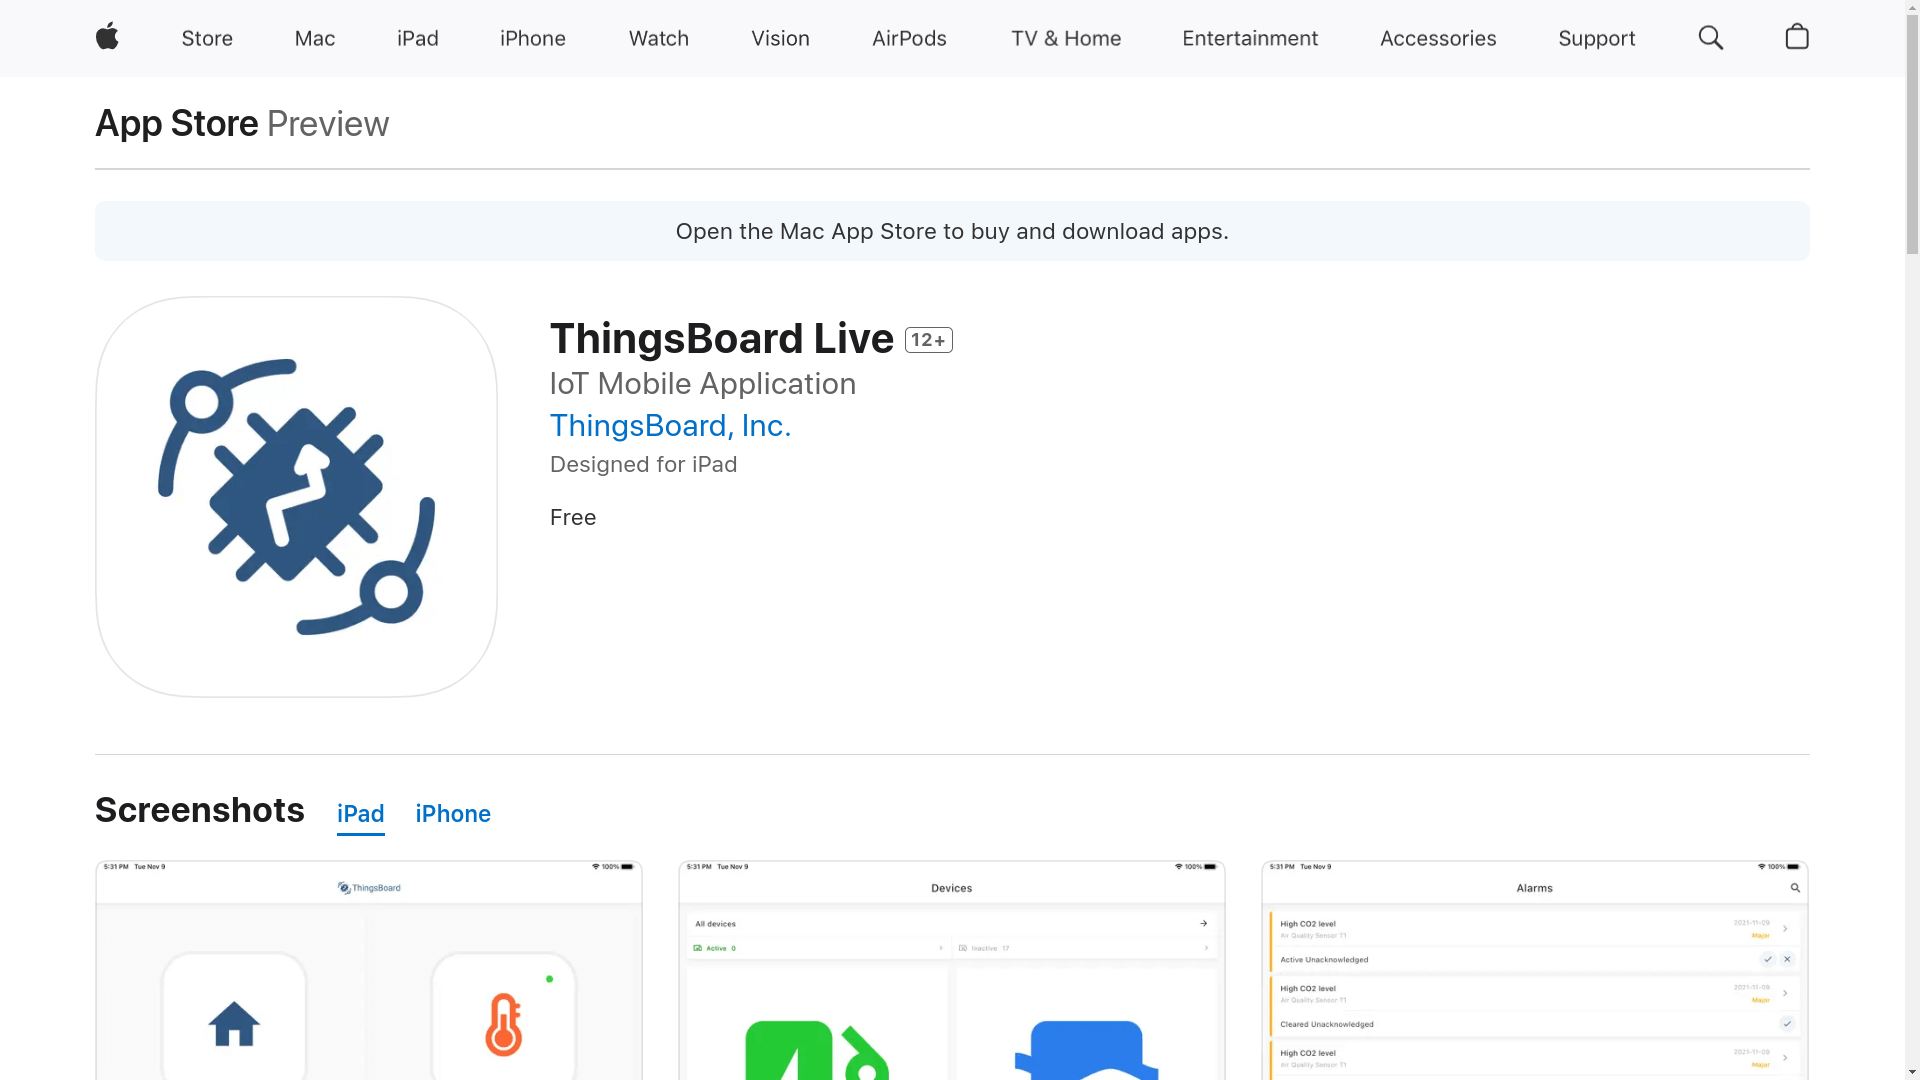1920x1080 pixels.
Task: Open the Mac menu item
Action: (x=314, y=38)
